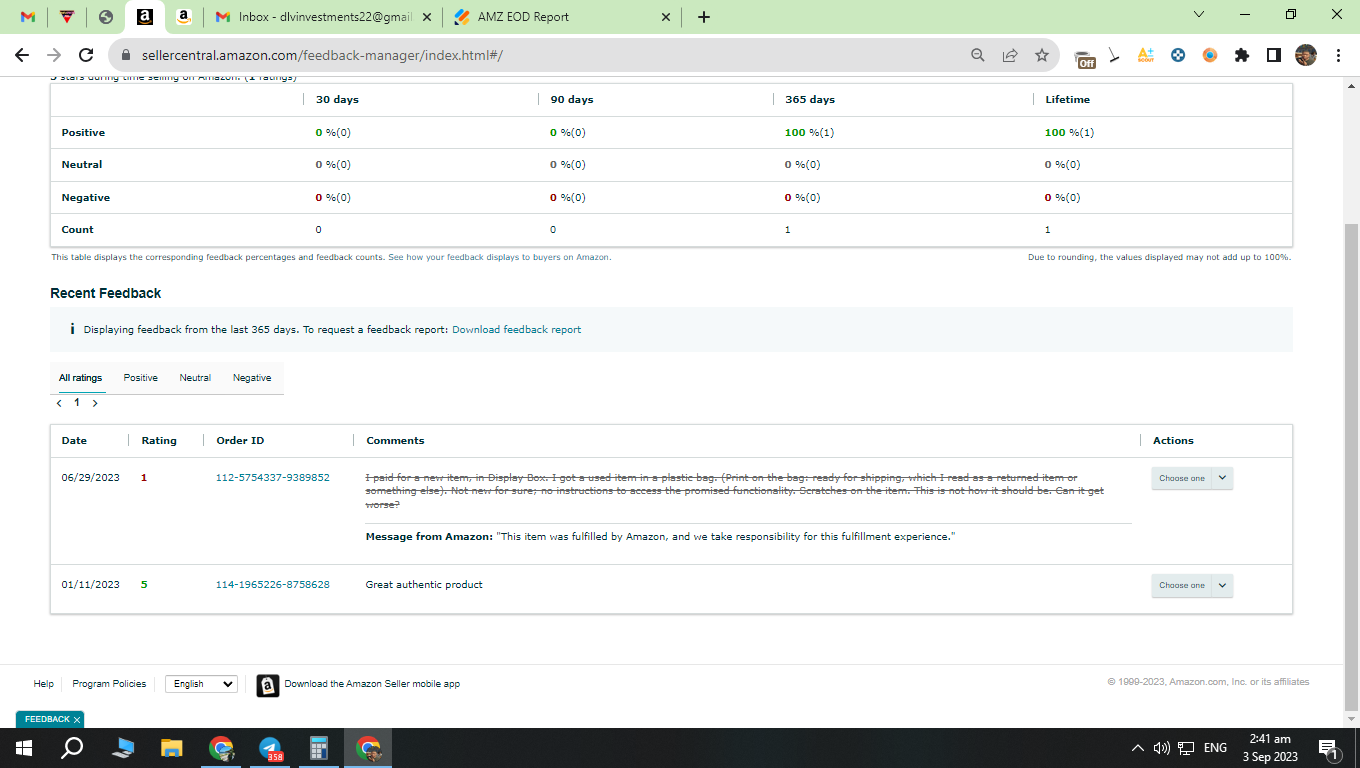Viewport: 1360px width, 768px height.
Task: Open a new browser tab
Action: pos(704,17)
